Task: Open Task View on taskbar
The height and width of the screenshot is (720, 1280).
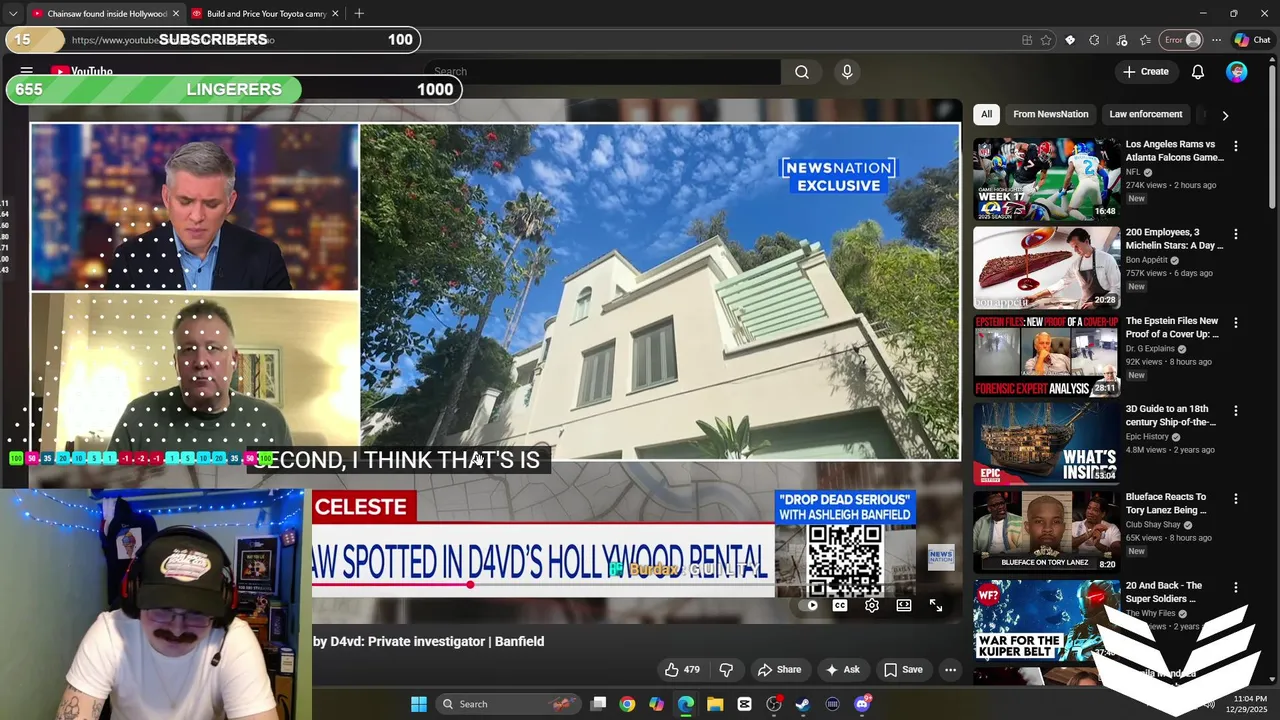Action: point(598,704)
